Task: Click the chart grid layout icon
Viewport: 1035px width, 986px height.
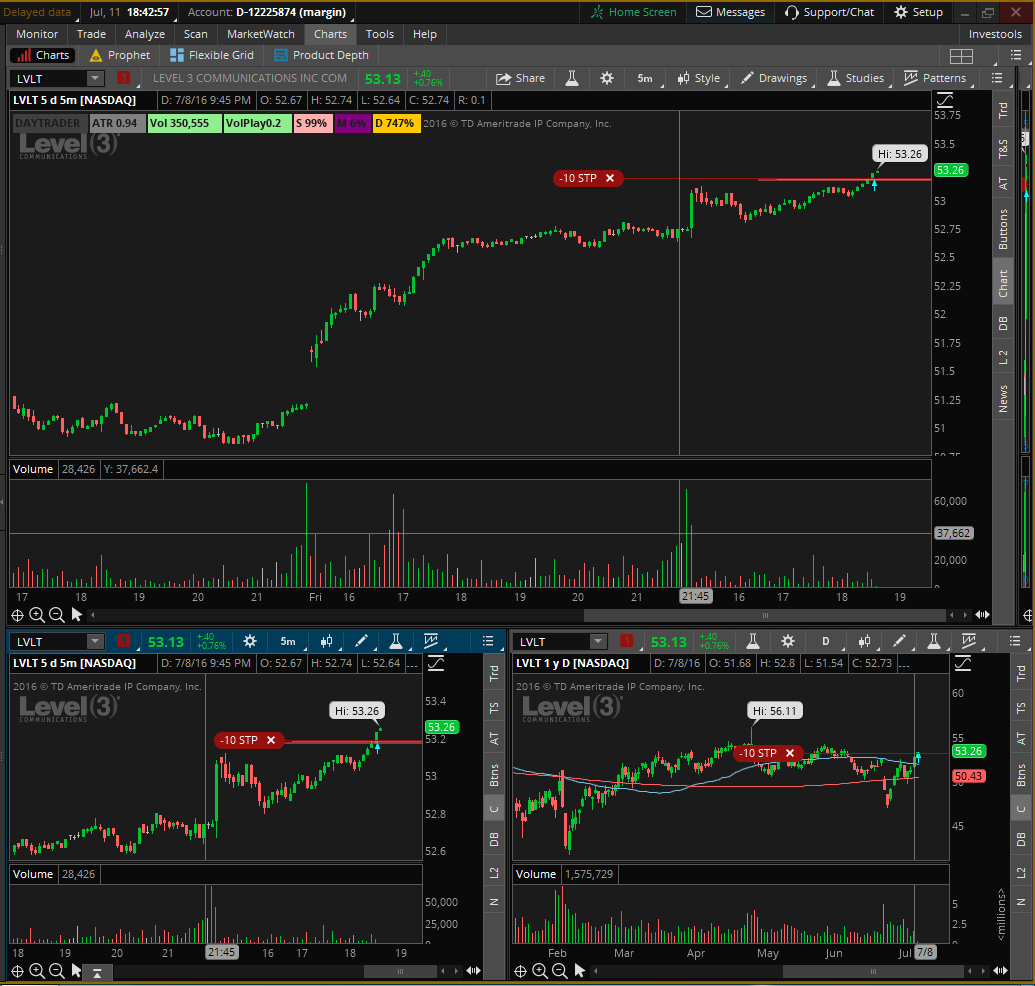Action: coord(961,56)
